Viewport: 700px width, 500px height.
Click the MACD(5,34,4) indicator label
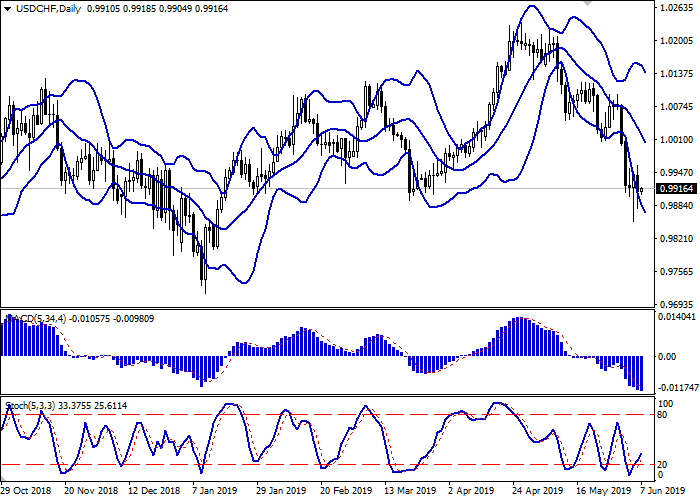click(38, 319)
